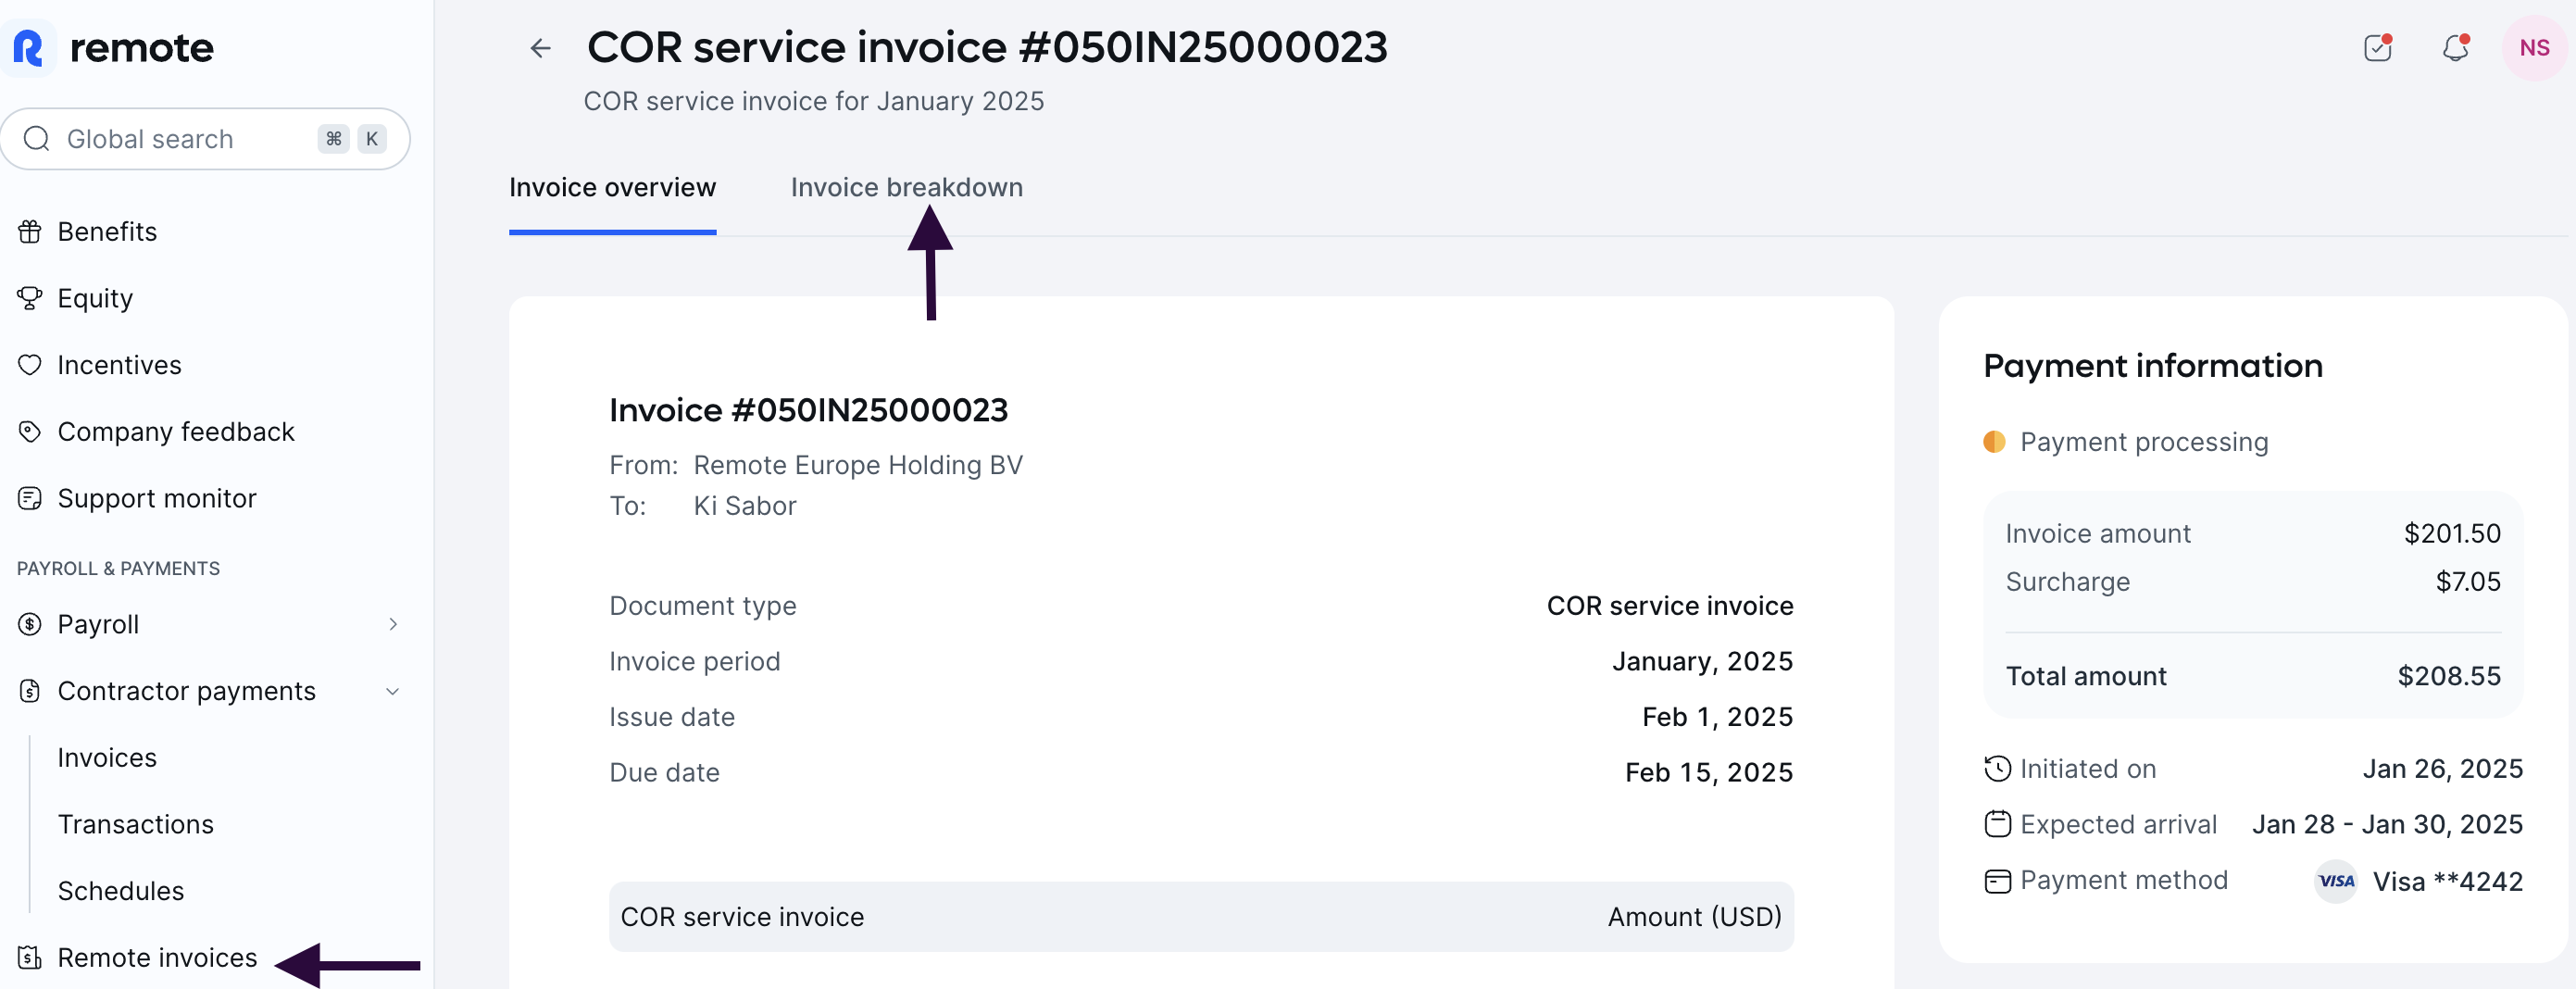Open the NS user avatar menu
Image resolution: width=2576 pixels, height=989 pixels.
coord(2533,48)
